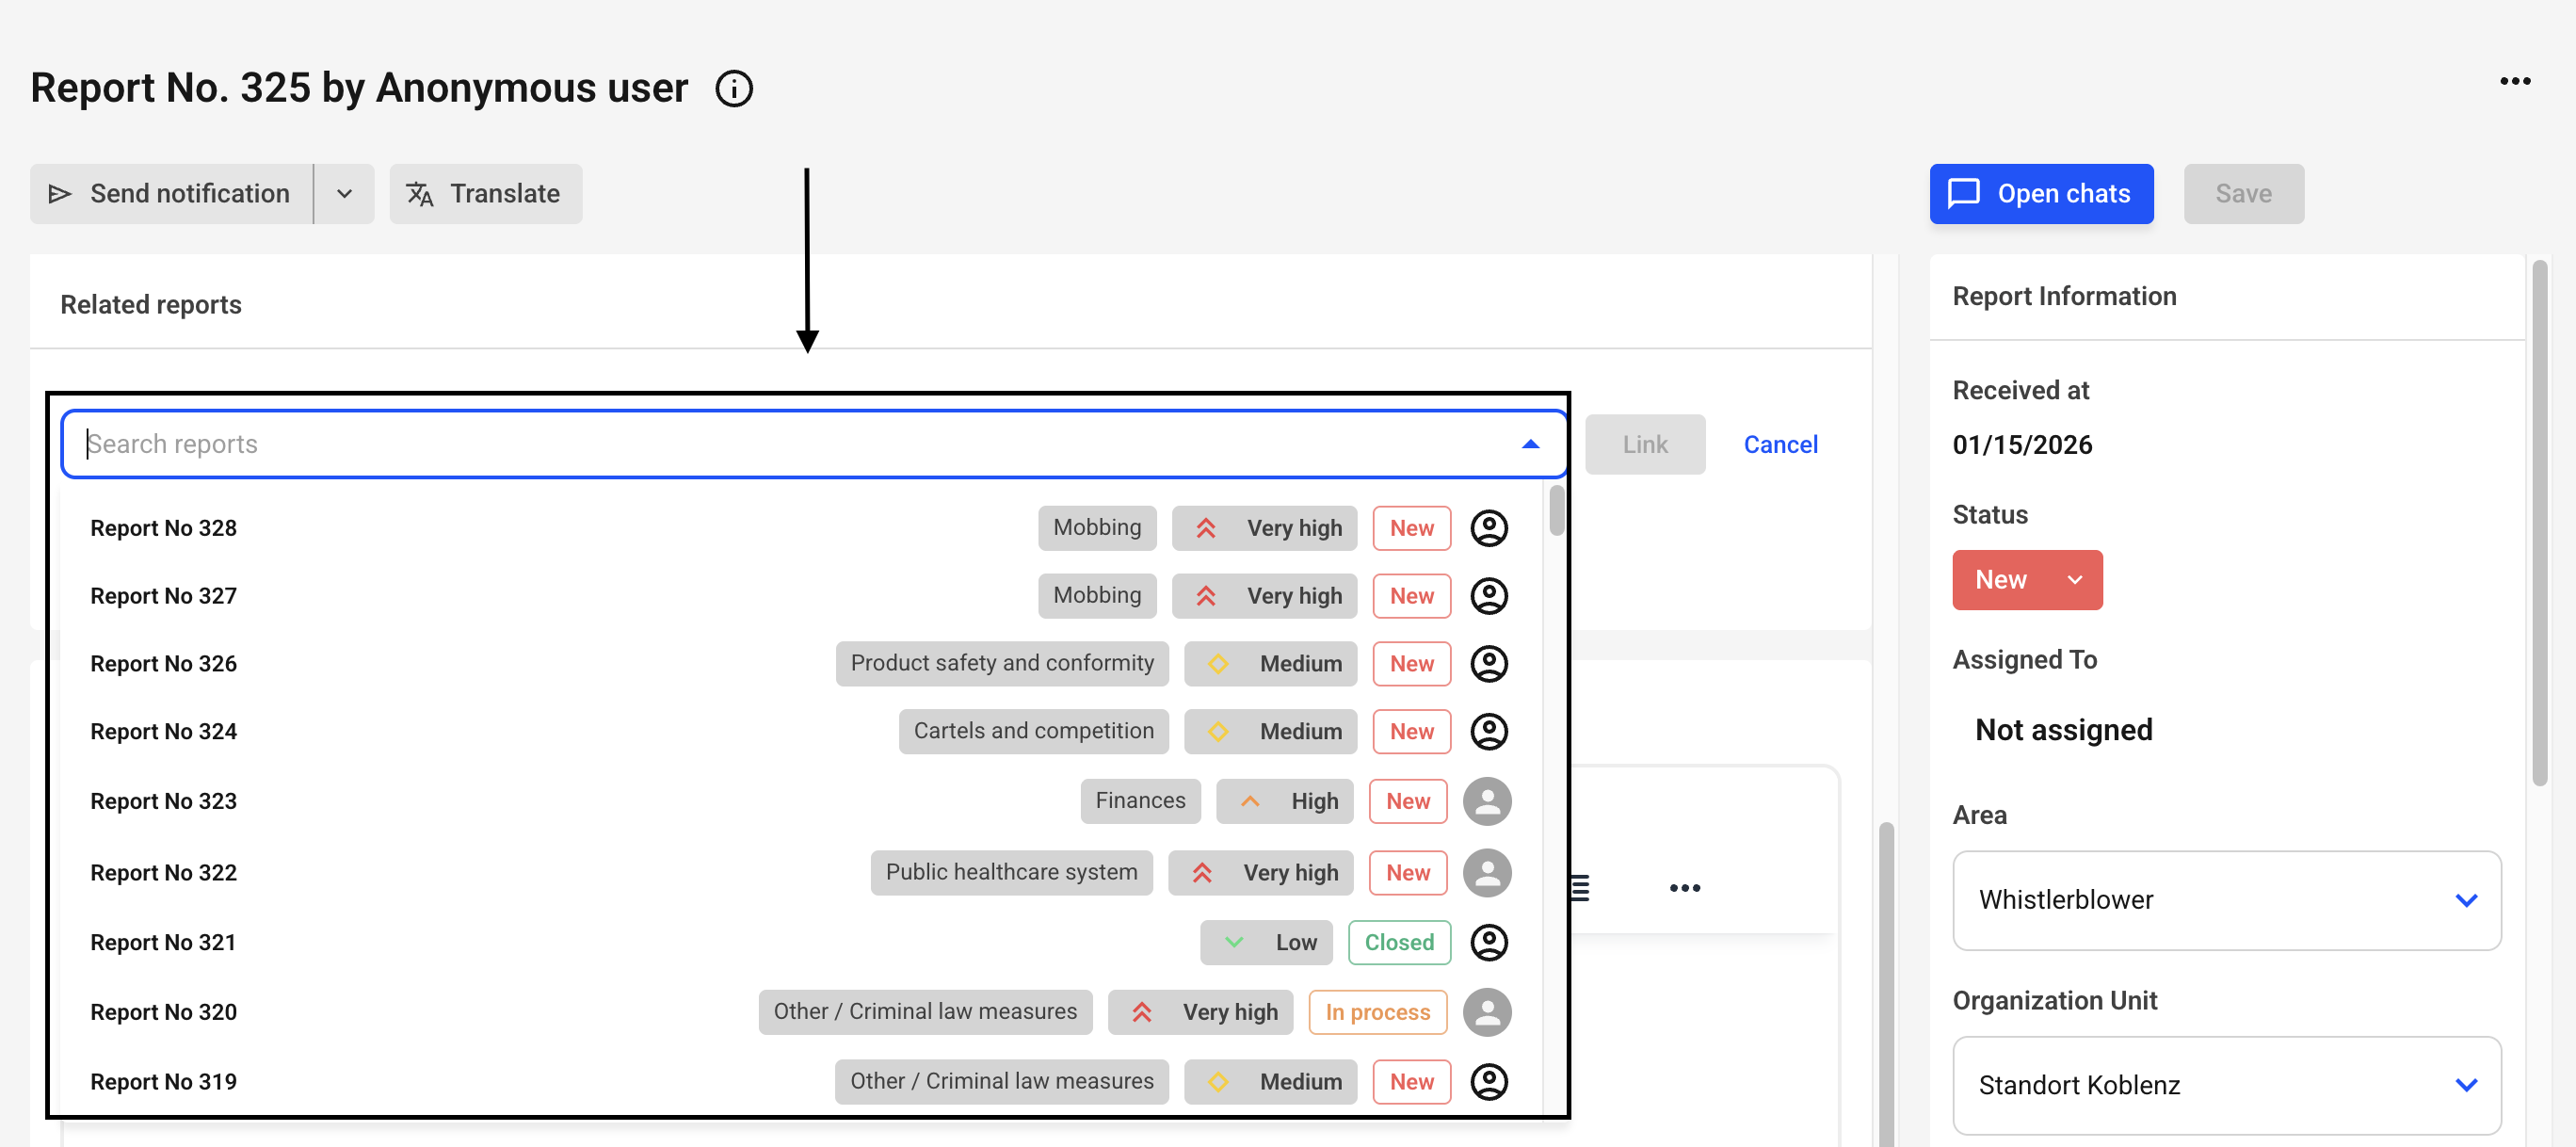Select Report No 326 from the list
The height and width of the screenshot is (1147, 2576).
[x=164, y=664]
